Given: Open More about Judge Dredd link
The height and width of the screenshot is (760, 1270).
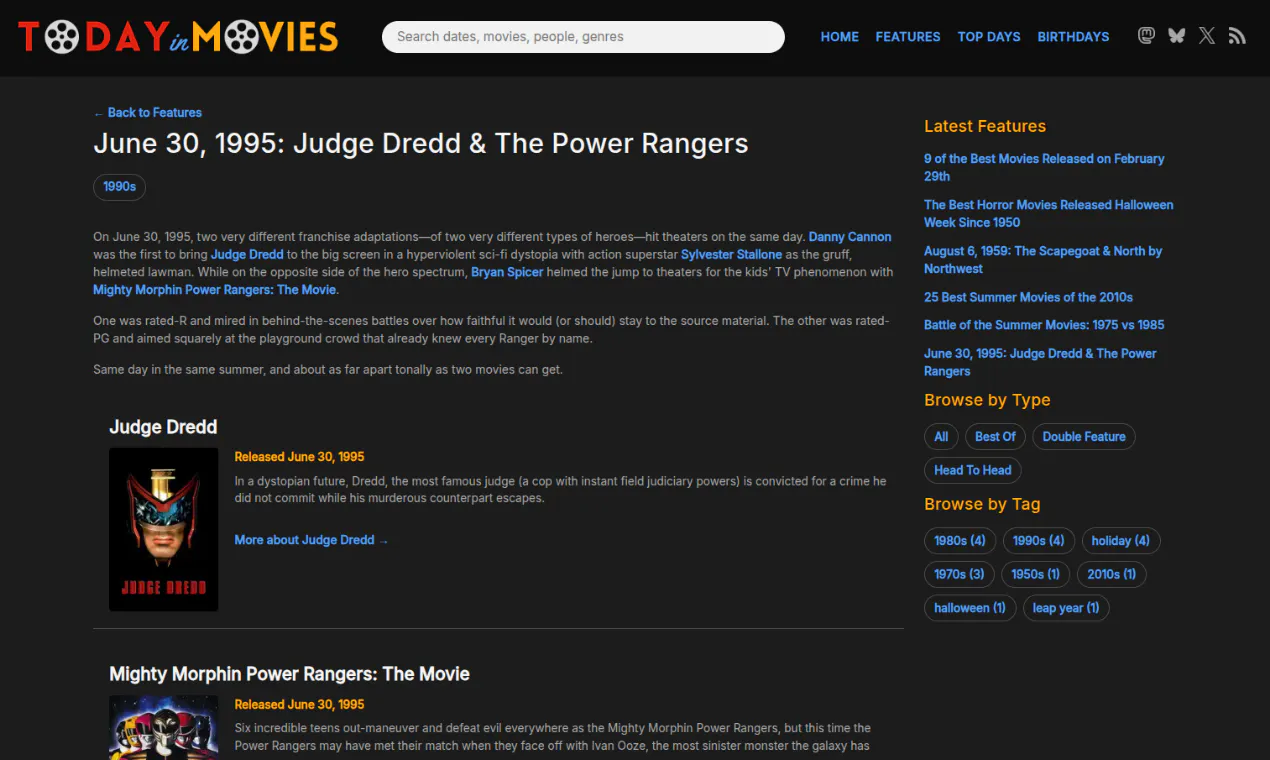Looking at the screenshot, I should 311,540.
